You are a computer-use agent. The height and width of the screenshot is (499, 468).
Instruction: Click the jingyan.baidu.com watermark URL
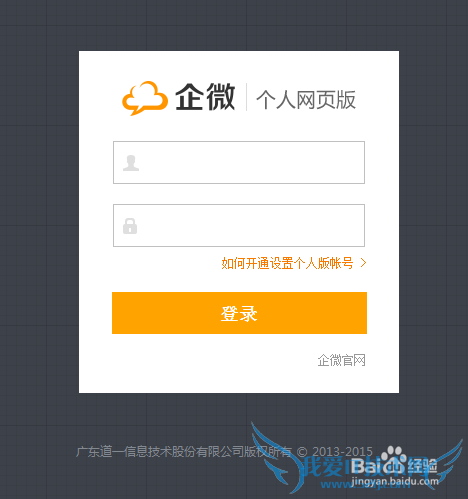pyautogui.click(x=395, y=481)
